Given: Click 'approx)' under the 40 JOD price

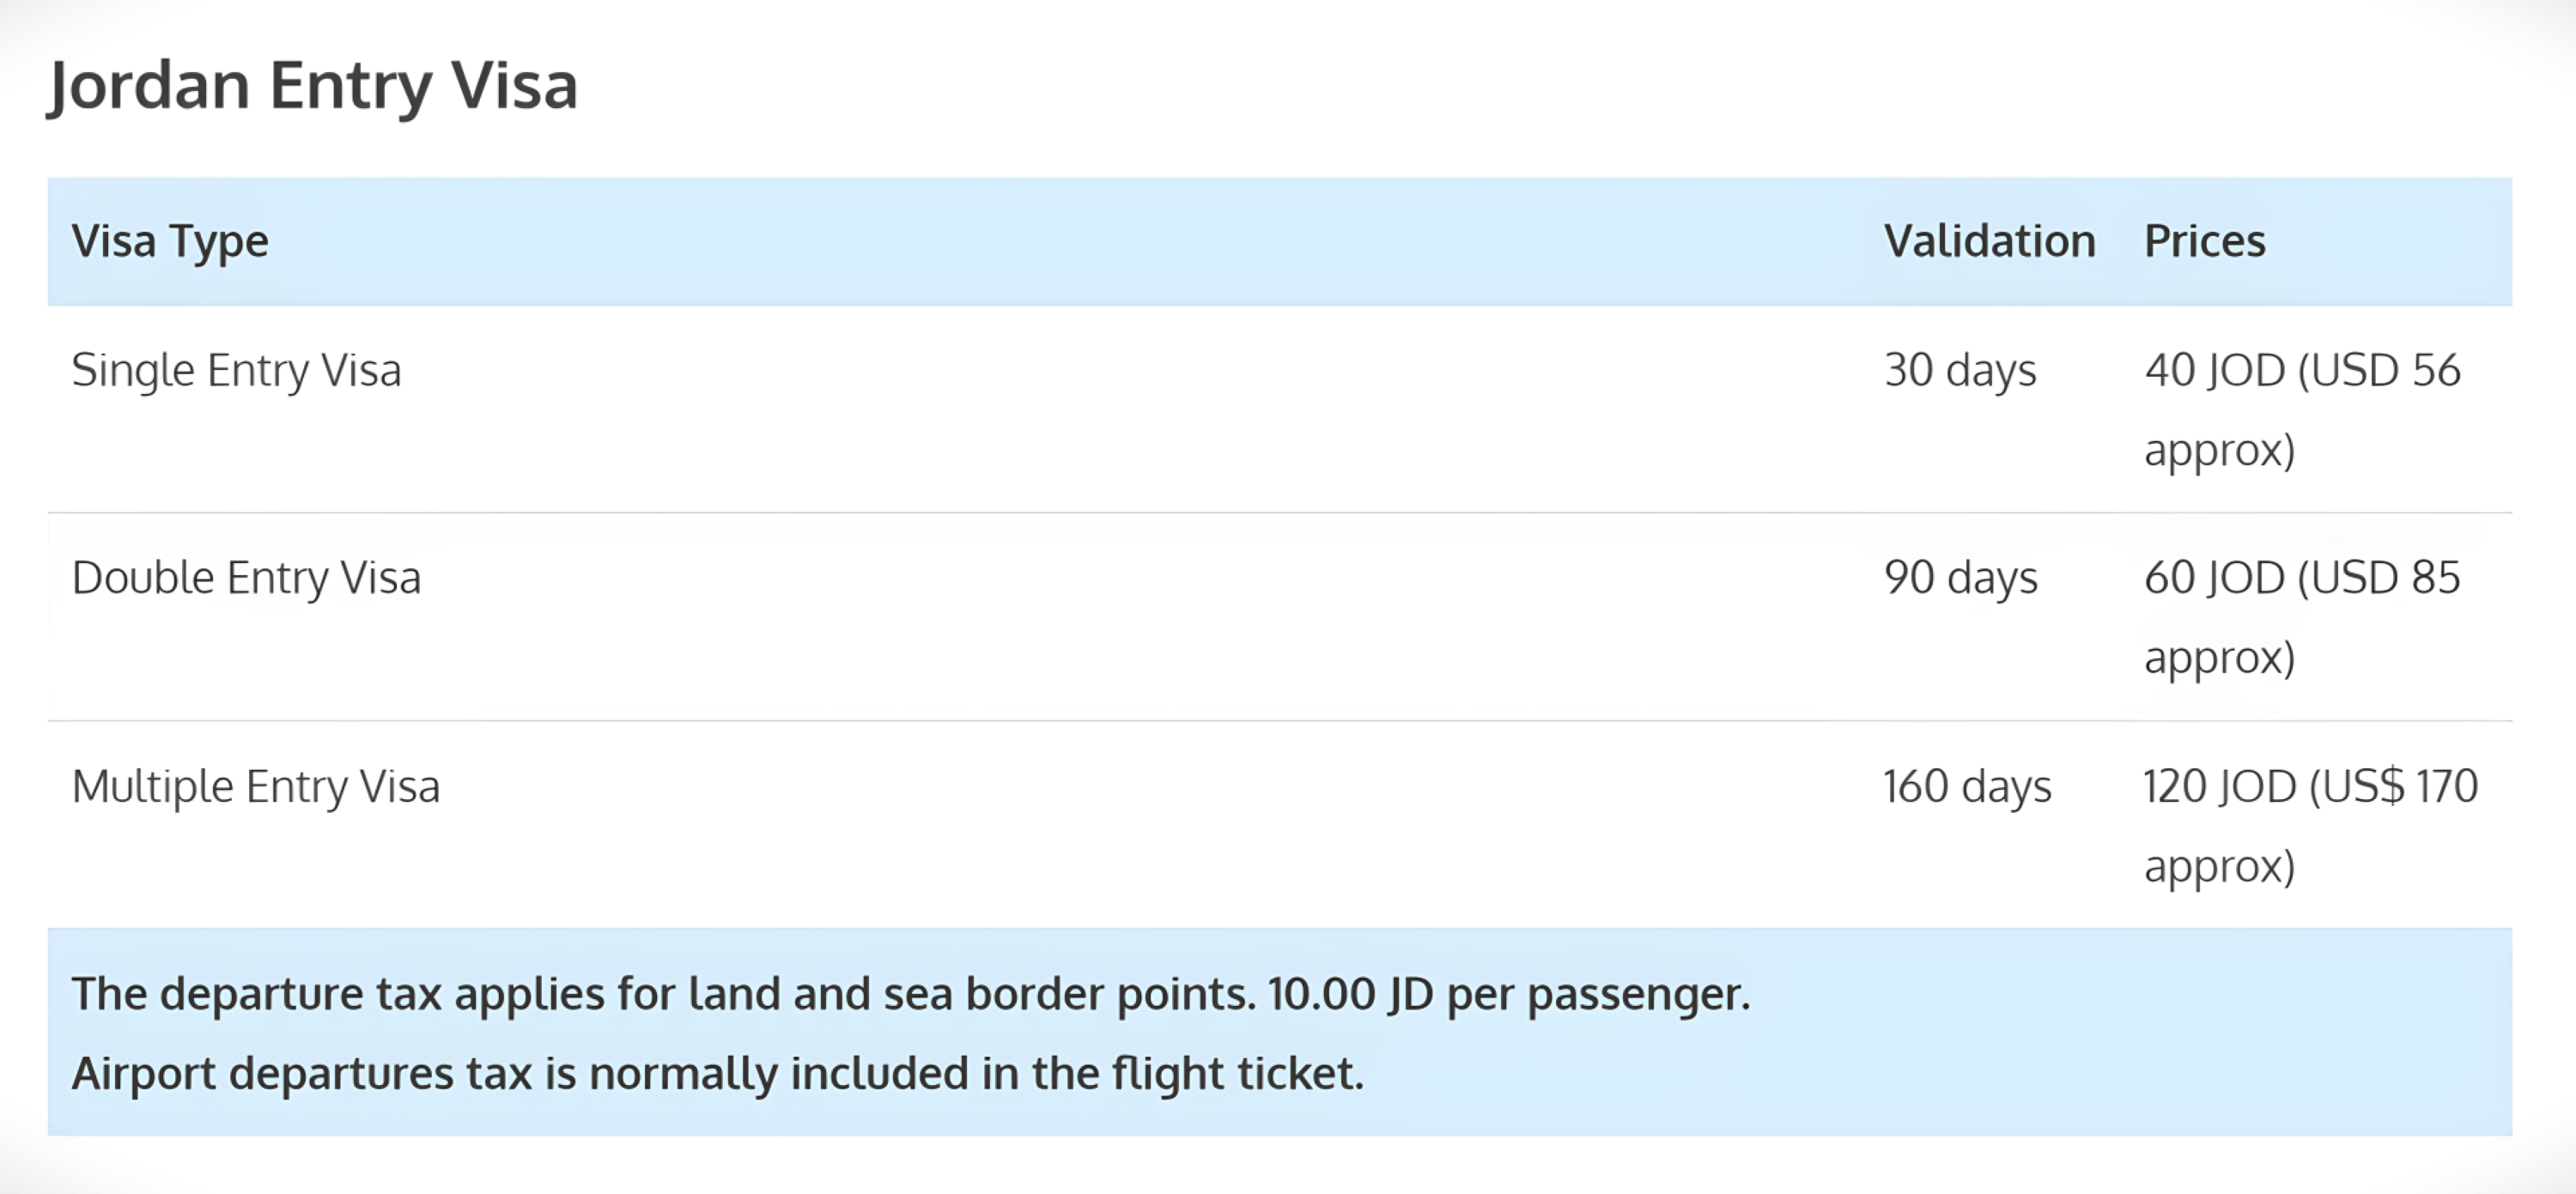Looking at the screenshot, I should click(2219, 451).
